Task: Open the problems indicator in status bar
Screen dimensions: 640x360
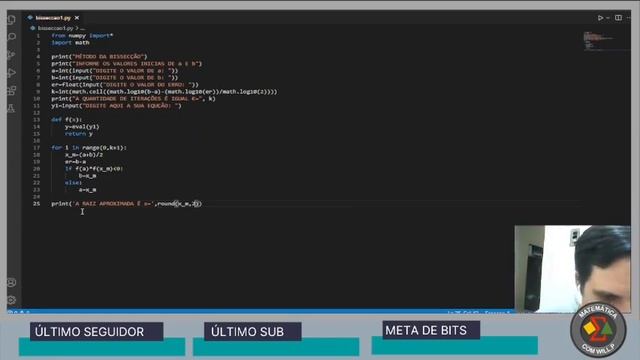Action: (18, 313)
